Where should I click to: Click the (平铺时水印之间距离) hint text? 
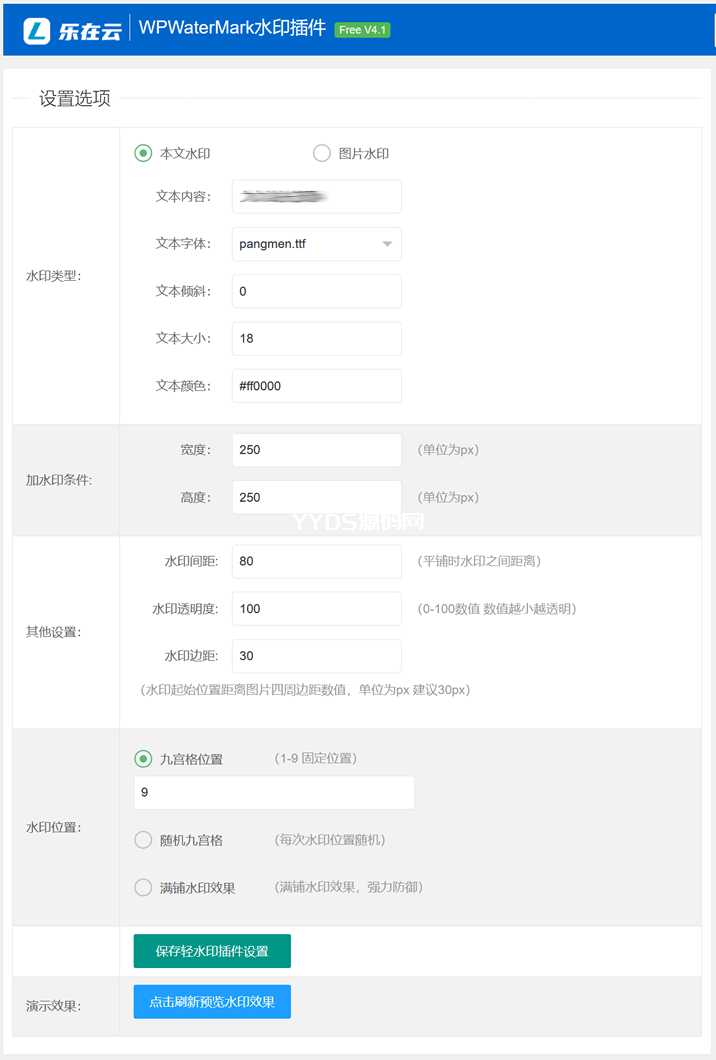click(x=479, y=561)
